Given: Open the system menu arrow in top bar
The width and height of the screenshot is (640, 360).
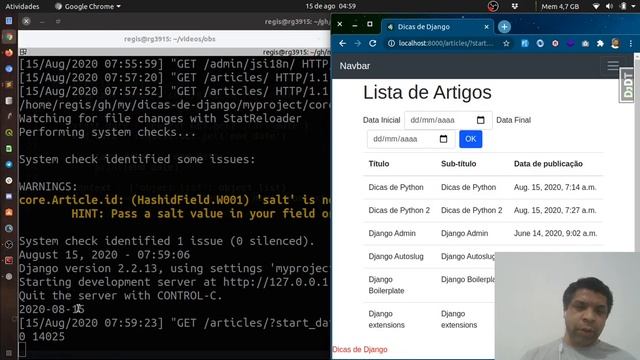Looking at the screenshot, I should pos(633,7).
